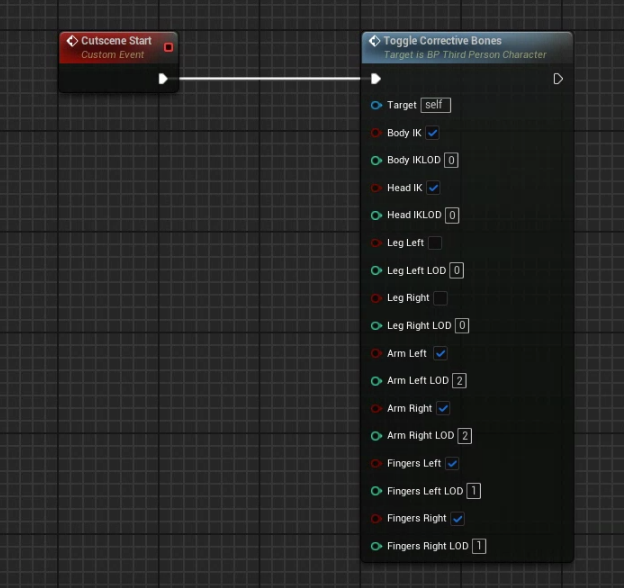The image size is (624, 588).
Task: Click the green Body IKLOD integer pin
Action: point(376,160)
